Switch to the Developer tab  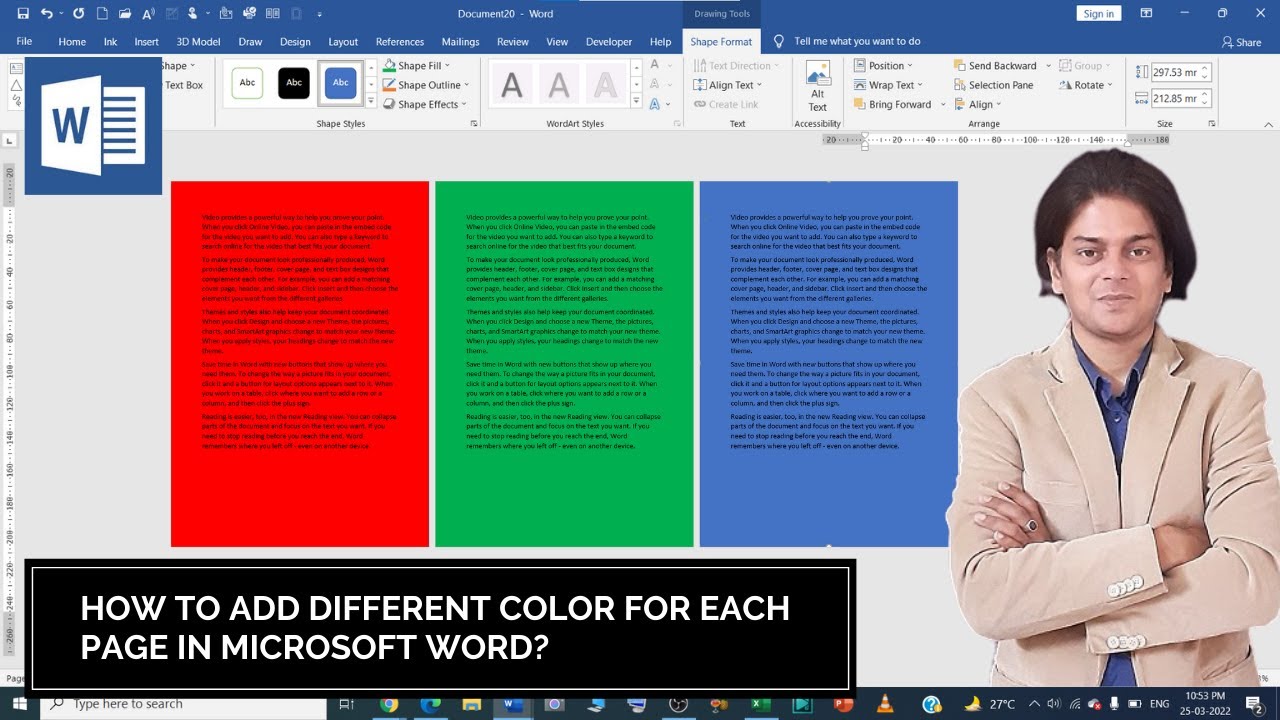(x=609, y=42)
